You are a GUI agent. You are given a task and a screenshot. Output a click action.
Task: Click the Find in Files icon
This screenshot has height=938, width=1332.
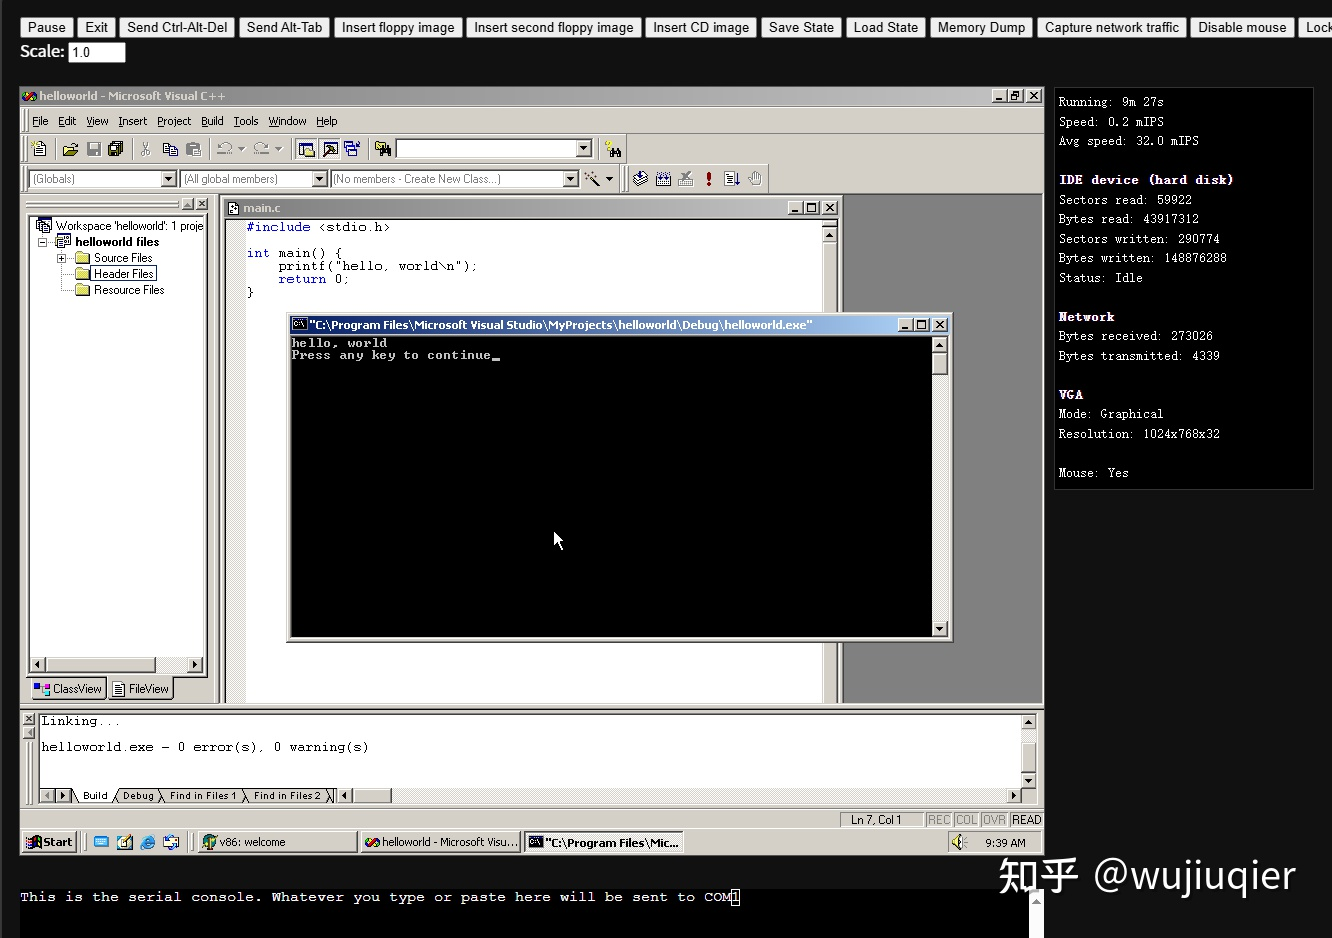pos(382,149)
